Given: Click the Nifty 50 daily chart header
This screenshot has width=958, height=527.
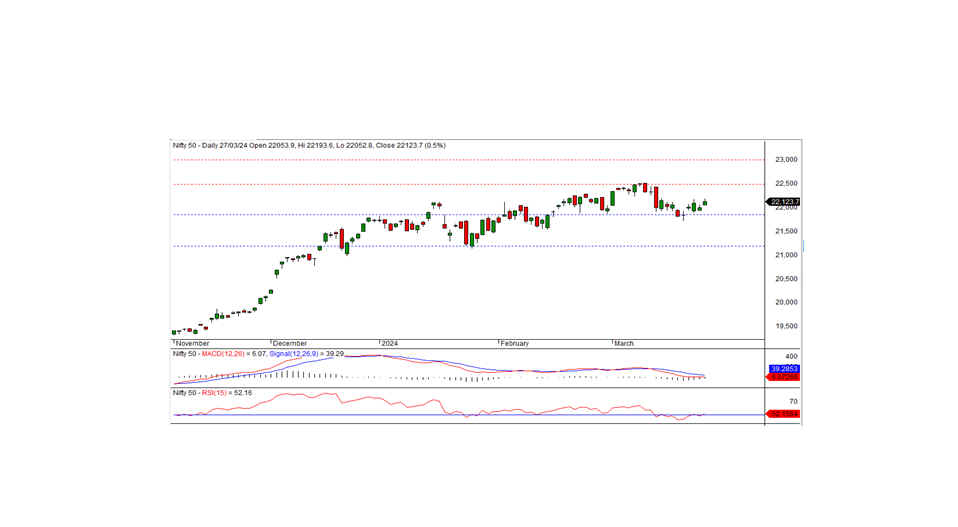Looking at the screenshot, I should [x=309, y=146].
